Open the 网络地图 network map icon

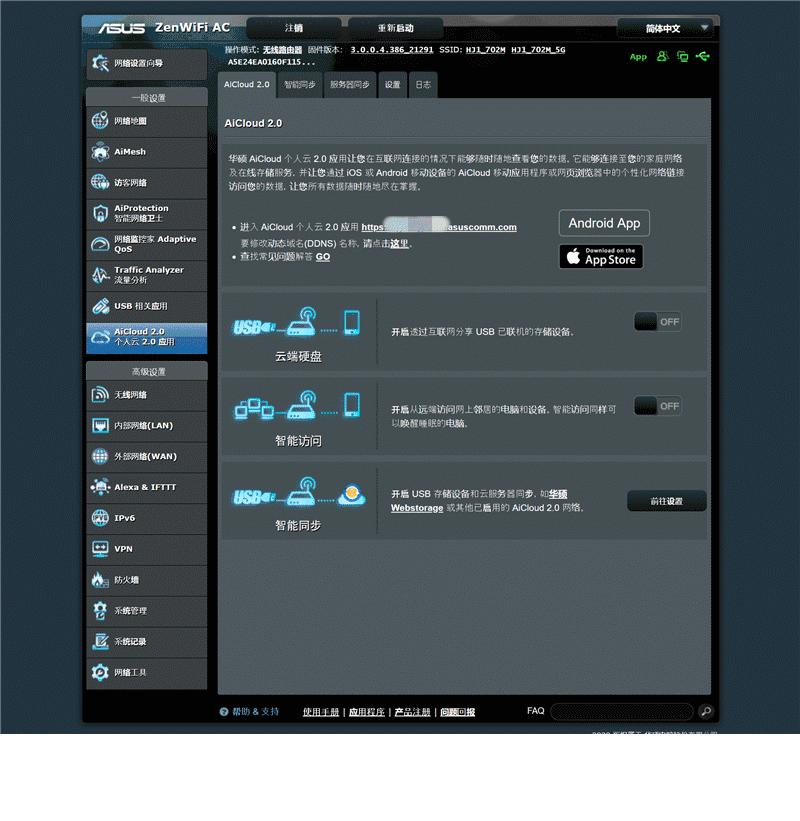click(100, 121)
